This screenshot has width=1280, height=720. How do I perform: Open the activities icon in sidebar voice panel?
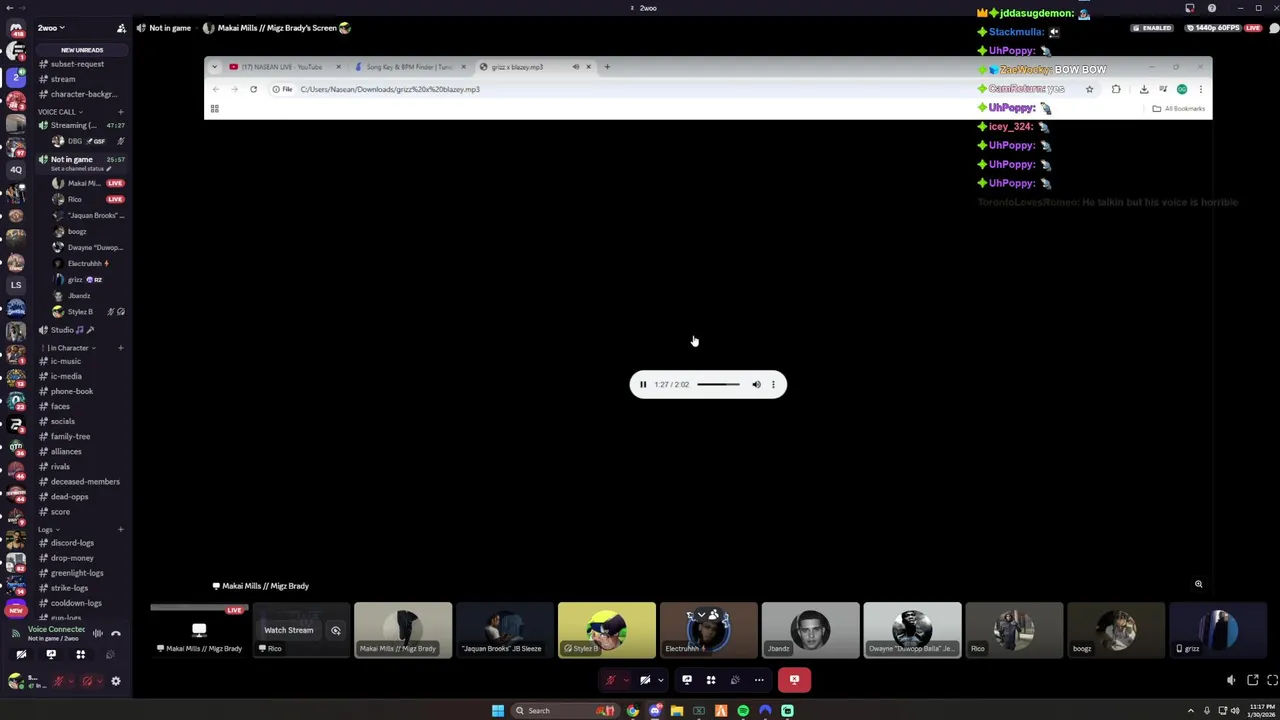point(81,655)
